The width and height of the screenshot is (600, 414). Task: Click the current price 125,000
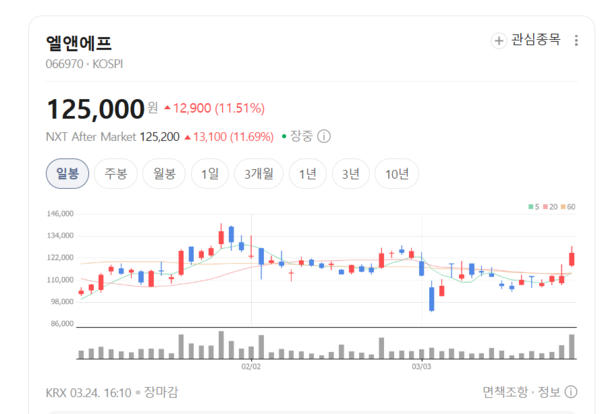(95, 109)
